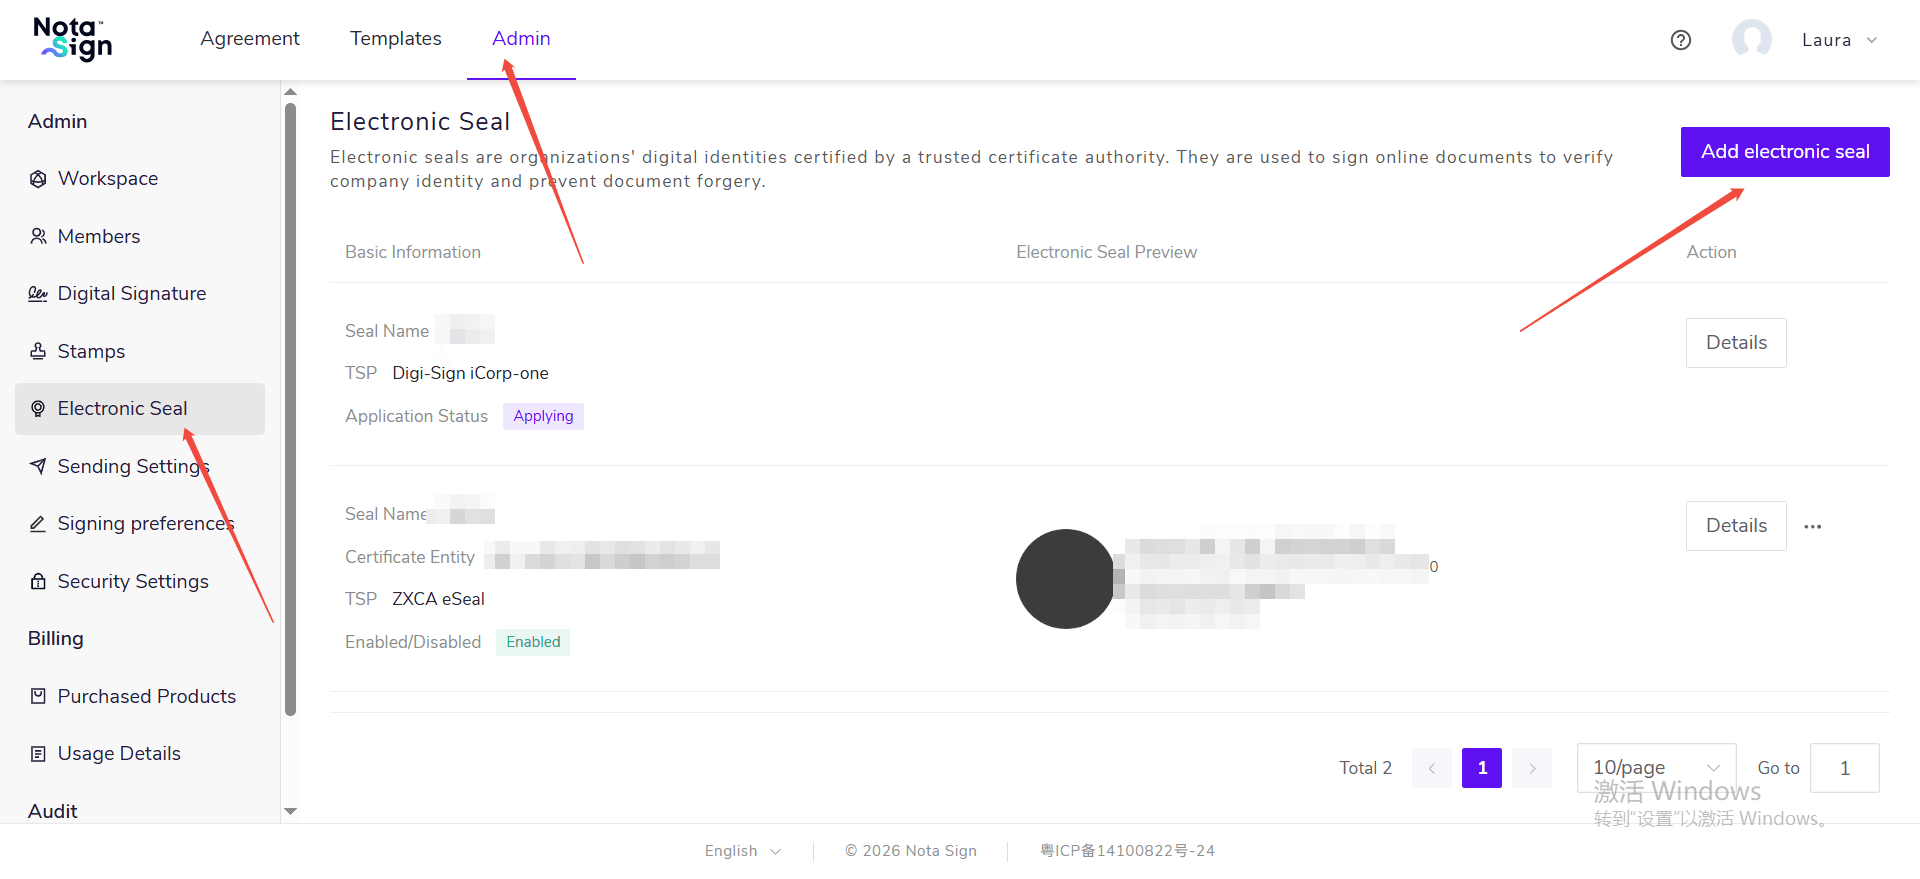Image resolution: width=1920 pixels, height=879 pixels.
Task: Open Usage Details in the sidebar
Action: 140,754
